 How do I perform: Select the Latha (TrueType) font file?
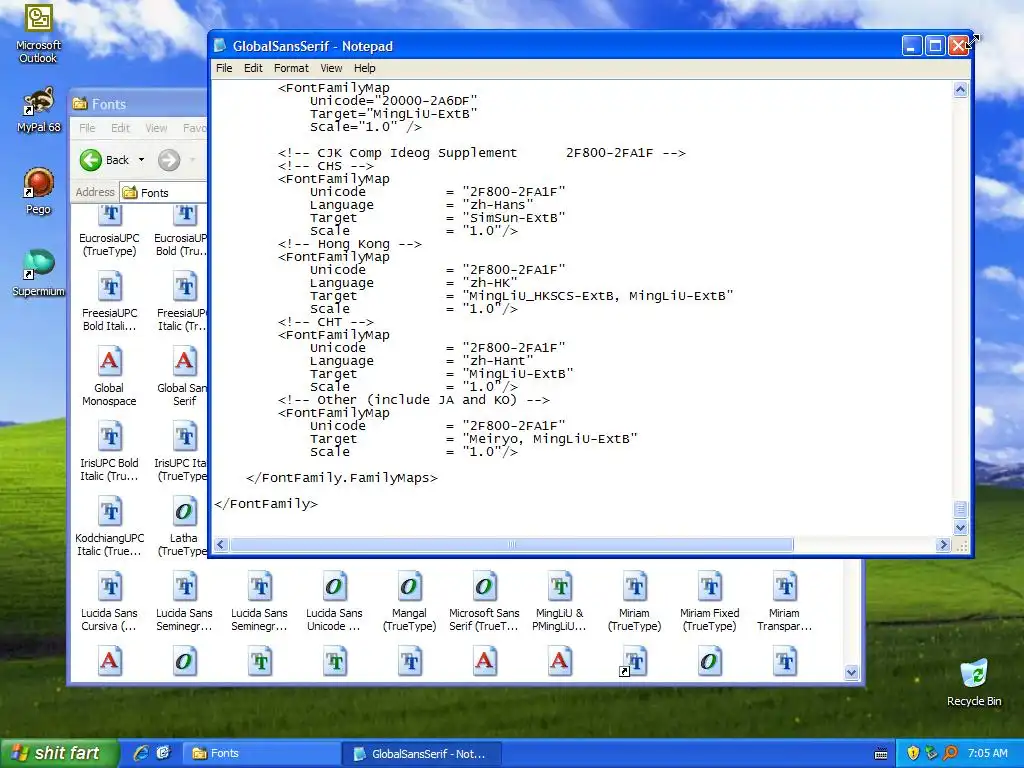(x=183, y=528)
